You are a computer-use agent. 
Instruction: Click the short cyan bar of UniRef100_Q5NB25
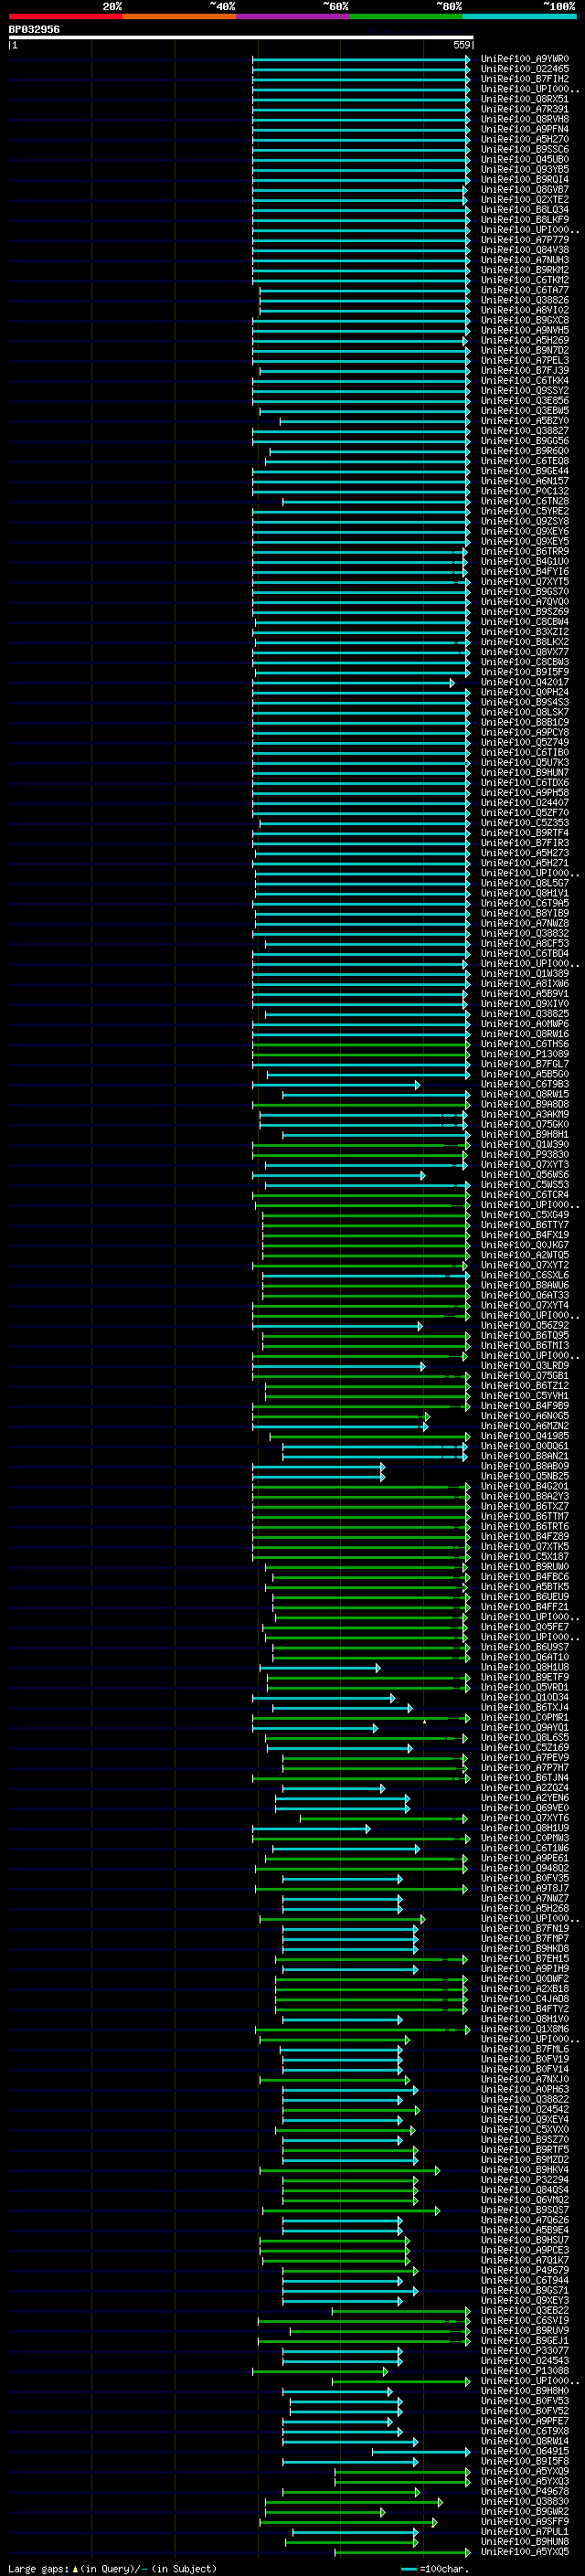coord(318,1476)
